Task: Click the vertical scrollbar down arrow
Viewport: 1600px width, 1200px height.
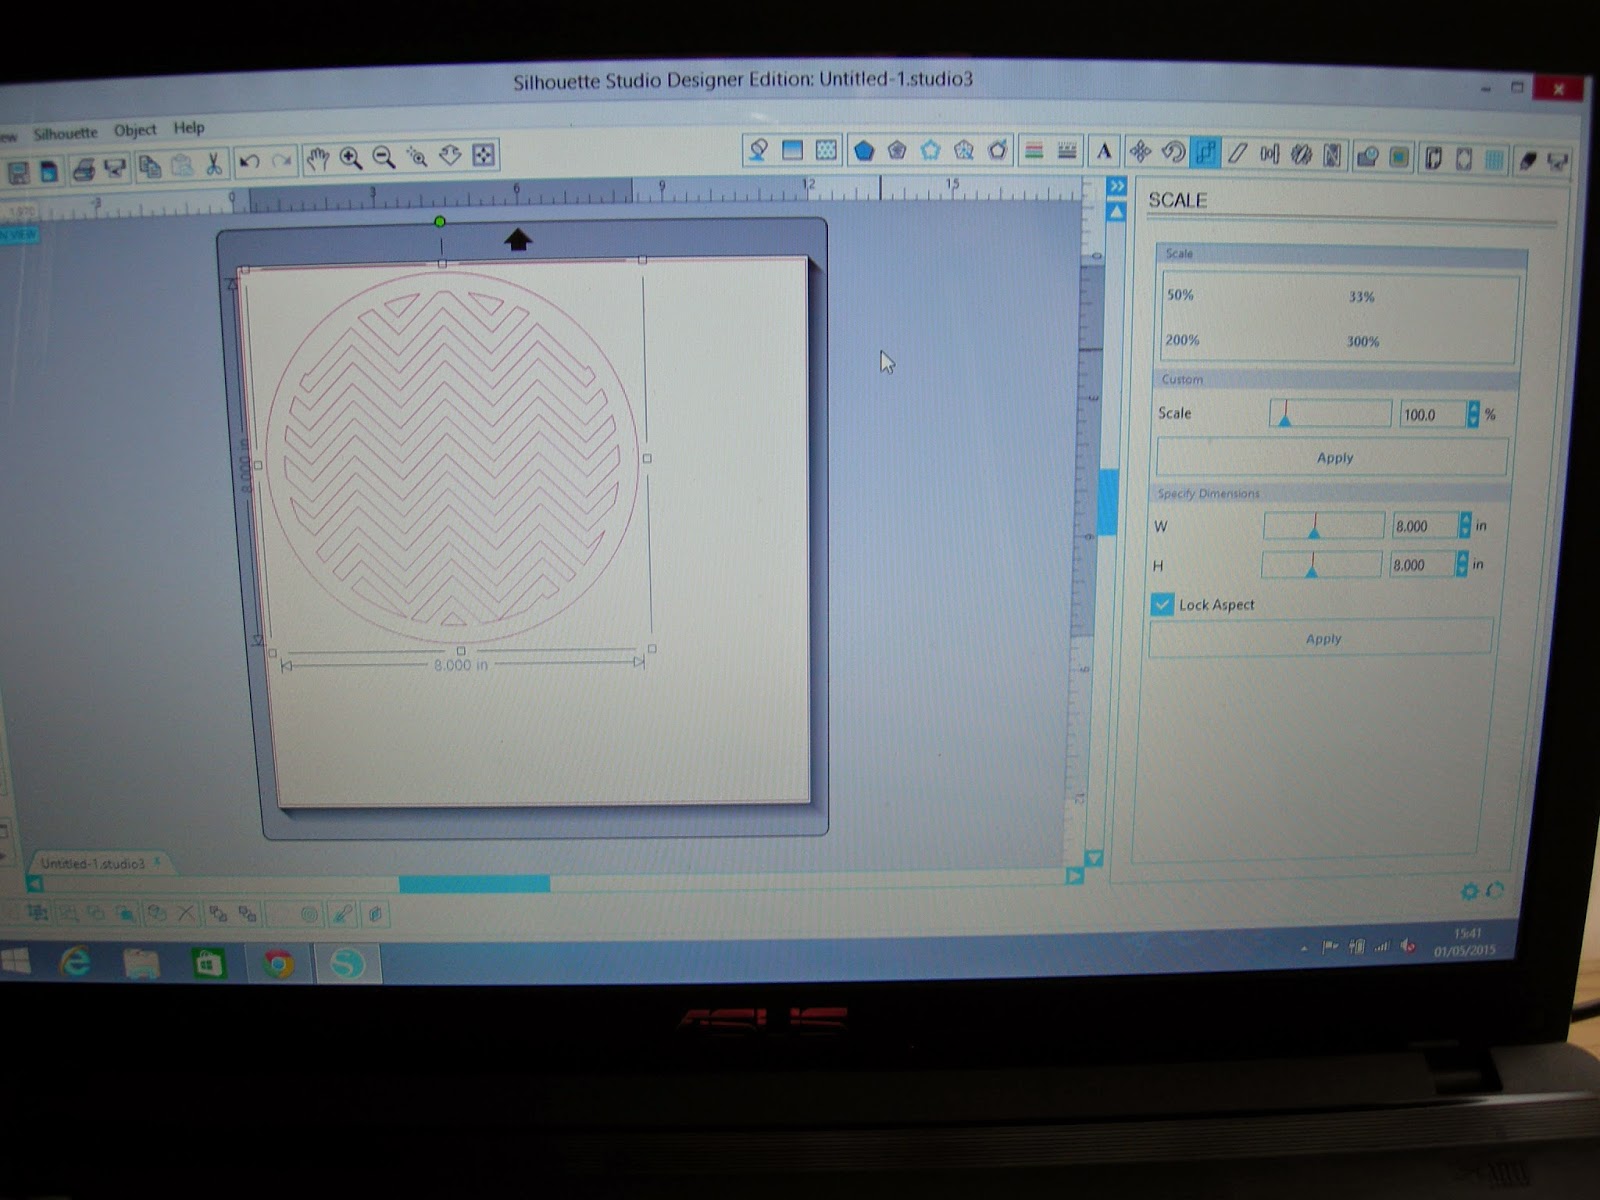Action: (1093, 858)
